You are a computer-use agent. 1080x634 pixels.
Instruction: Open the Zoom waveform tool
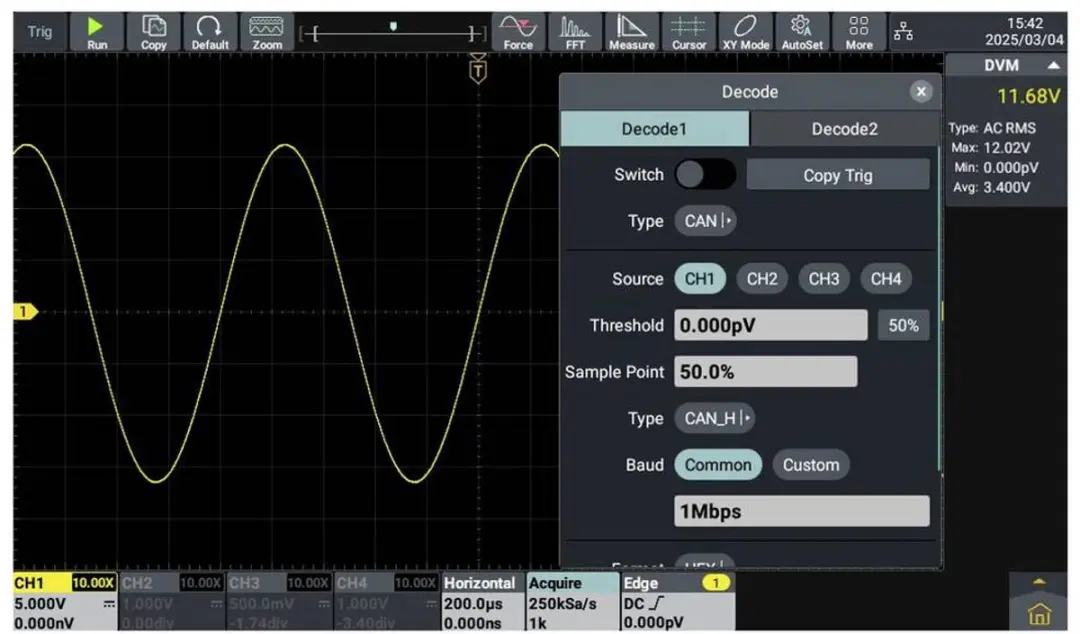[267, 32]
